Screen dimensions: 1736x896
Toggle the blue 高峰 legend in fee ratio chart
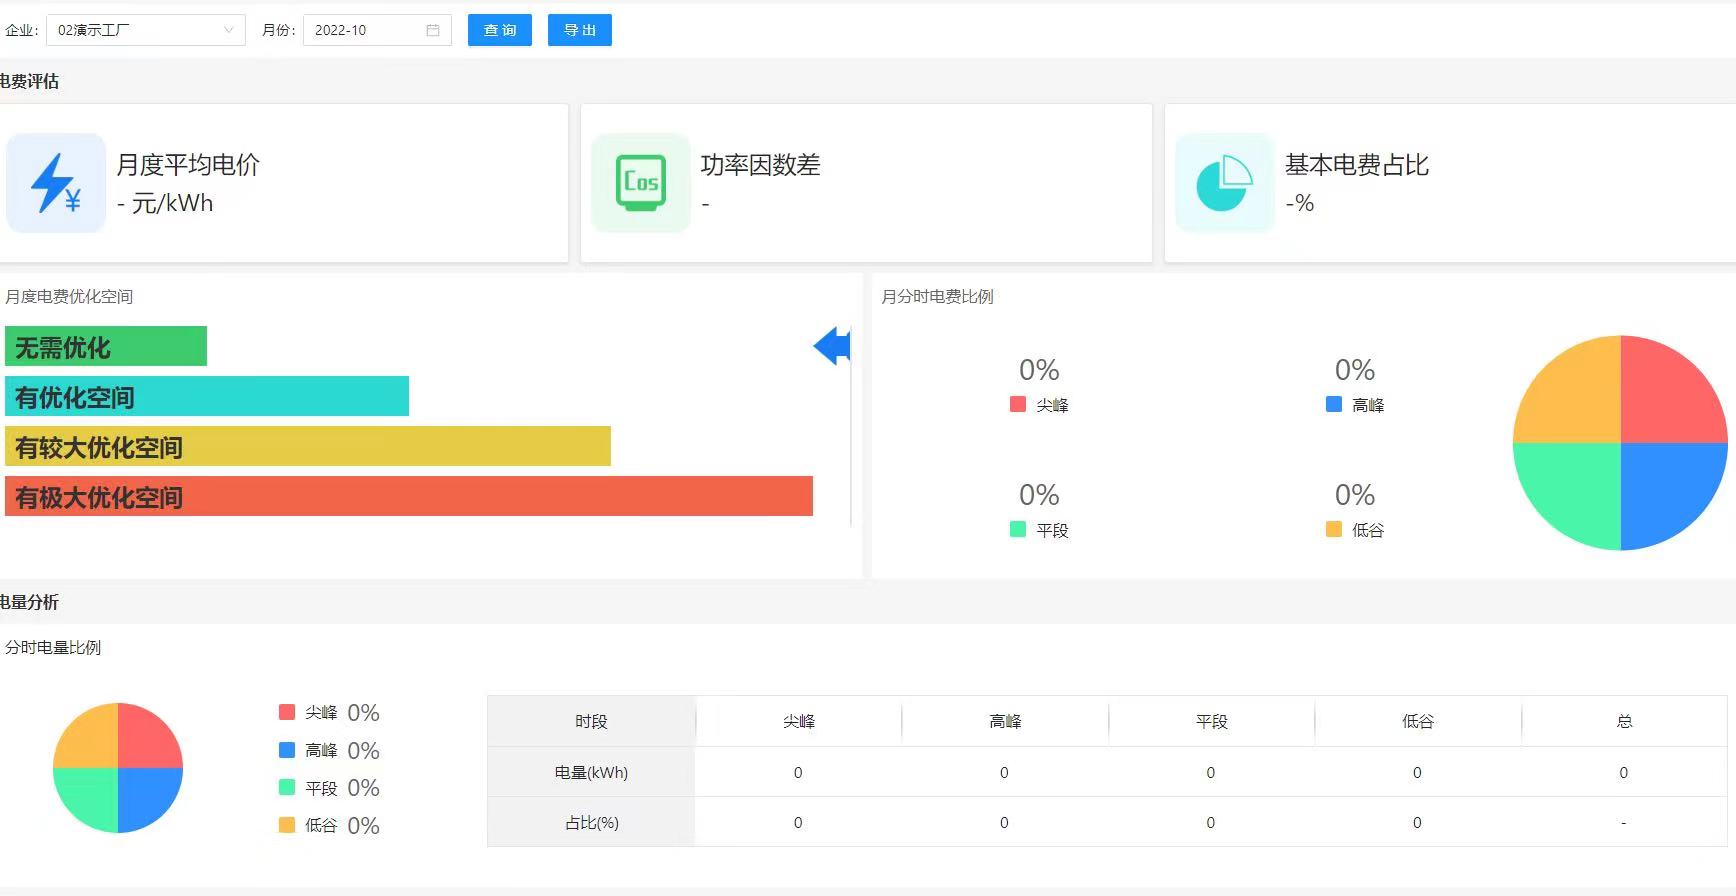[x=1355, y=405]
